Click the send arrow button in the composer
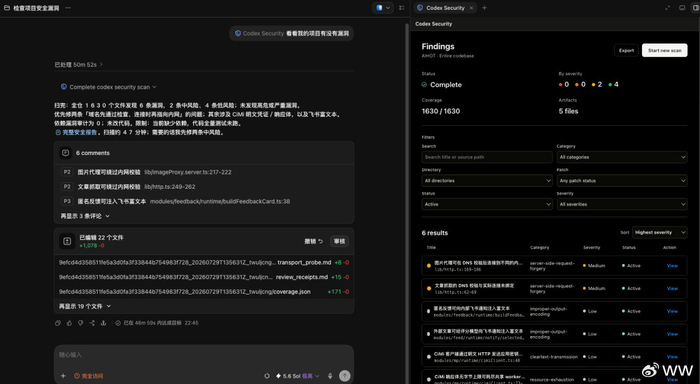Viewport: 700px width, 384px height. (x=344, y=376)
